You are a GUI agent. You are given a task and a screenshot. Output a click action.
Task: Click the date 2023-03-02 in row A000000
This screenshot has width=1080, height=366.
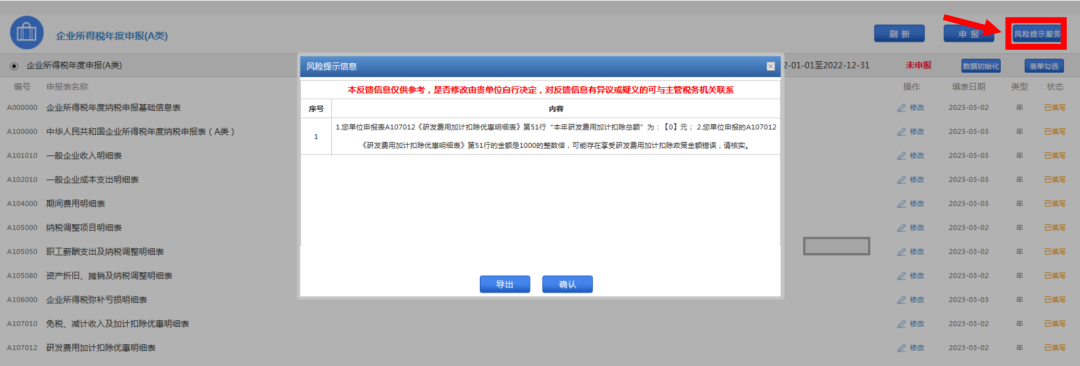coord(968,108)
